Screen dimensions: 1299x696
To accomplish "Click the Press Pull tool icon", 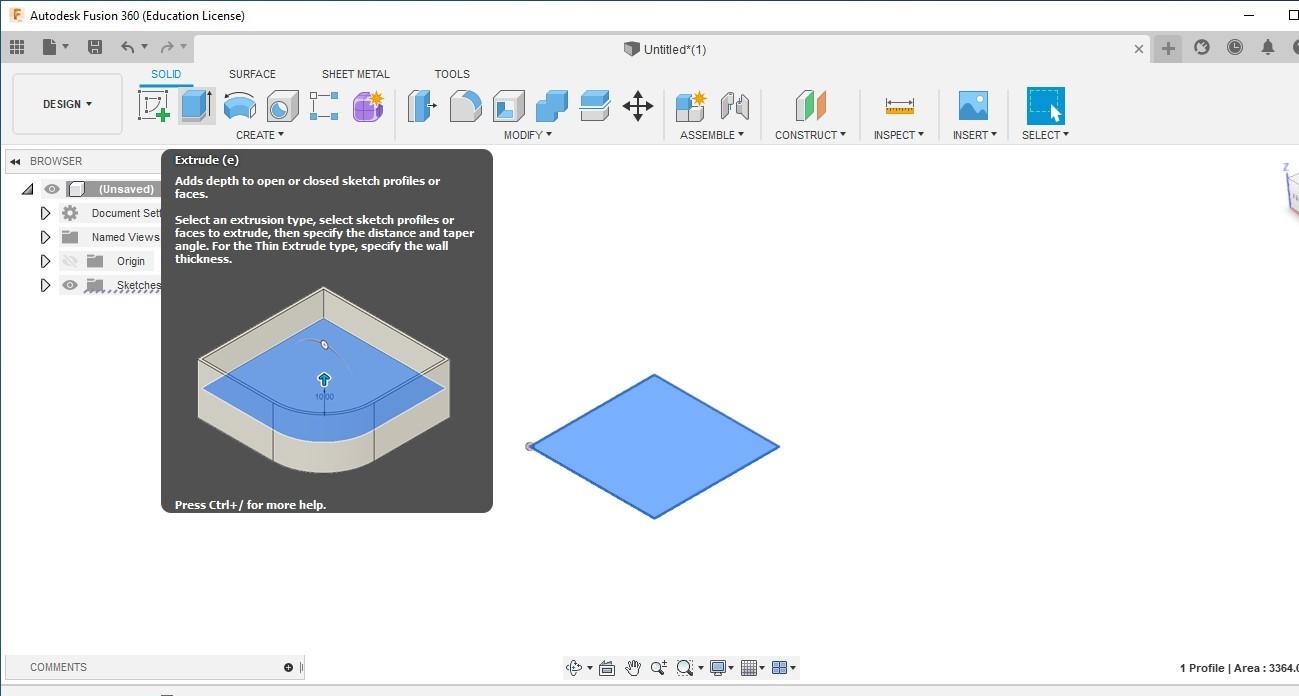I will click(x=422, y=105).
